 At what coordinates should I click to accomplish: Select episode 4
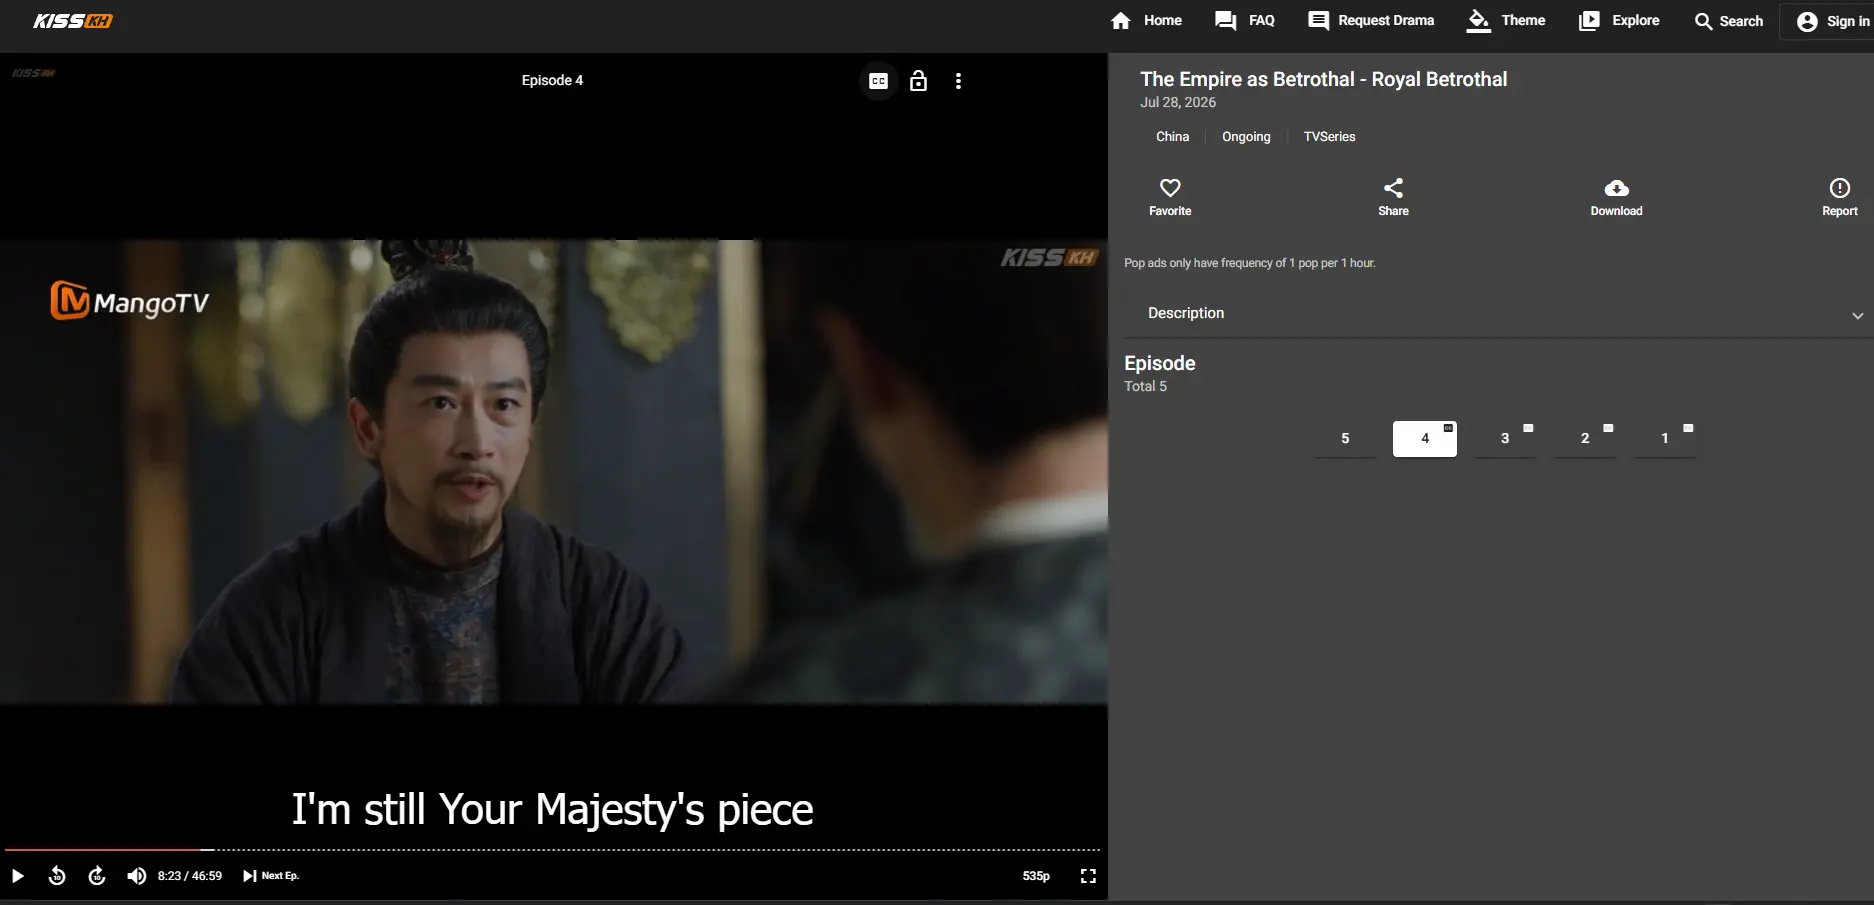tap(1425, 439)
